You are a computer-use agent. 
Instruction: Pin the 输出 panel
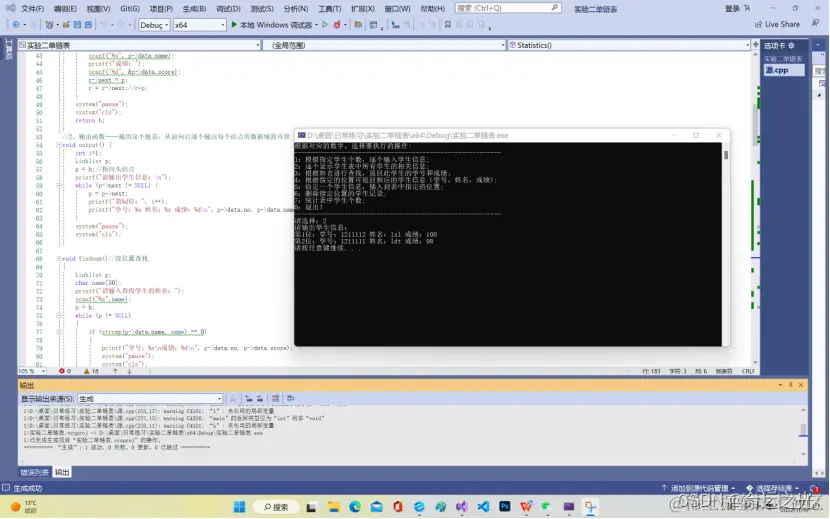click(791, 385)
